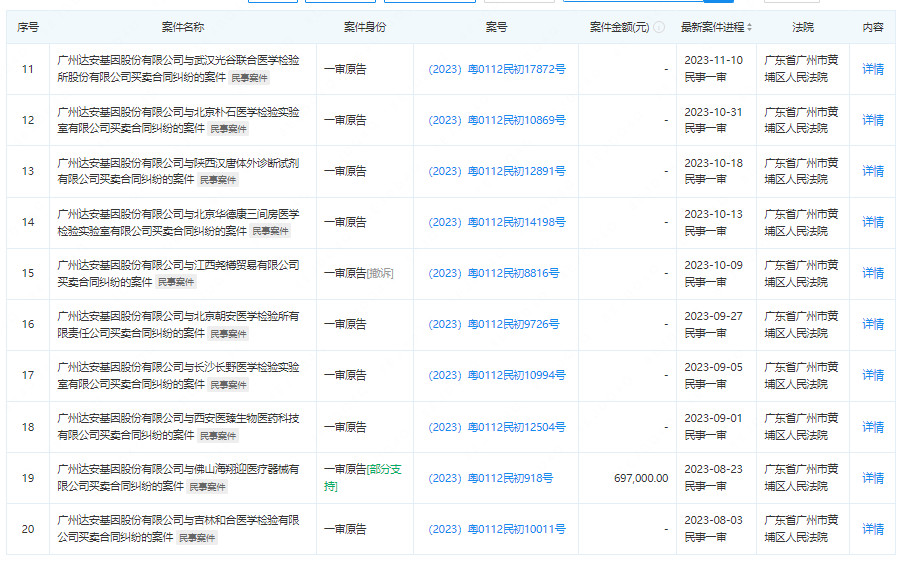Click the 民事案件 tag in row 12
The image size is (906, 562).
[218, 129]
